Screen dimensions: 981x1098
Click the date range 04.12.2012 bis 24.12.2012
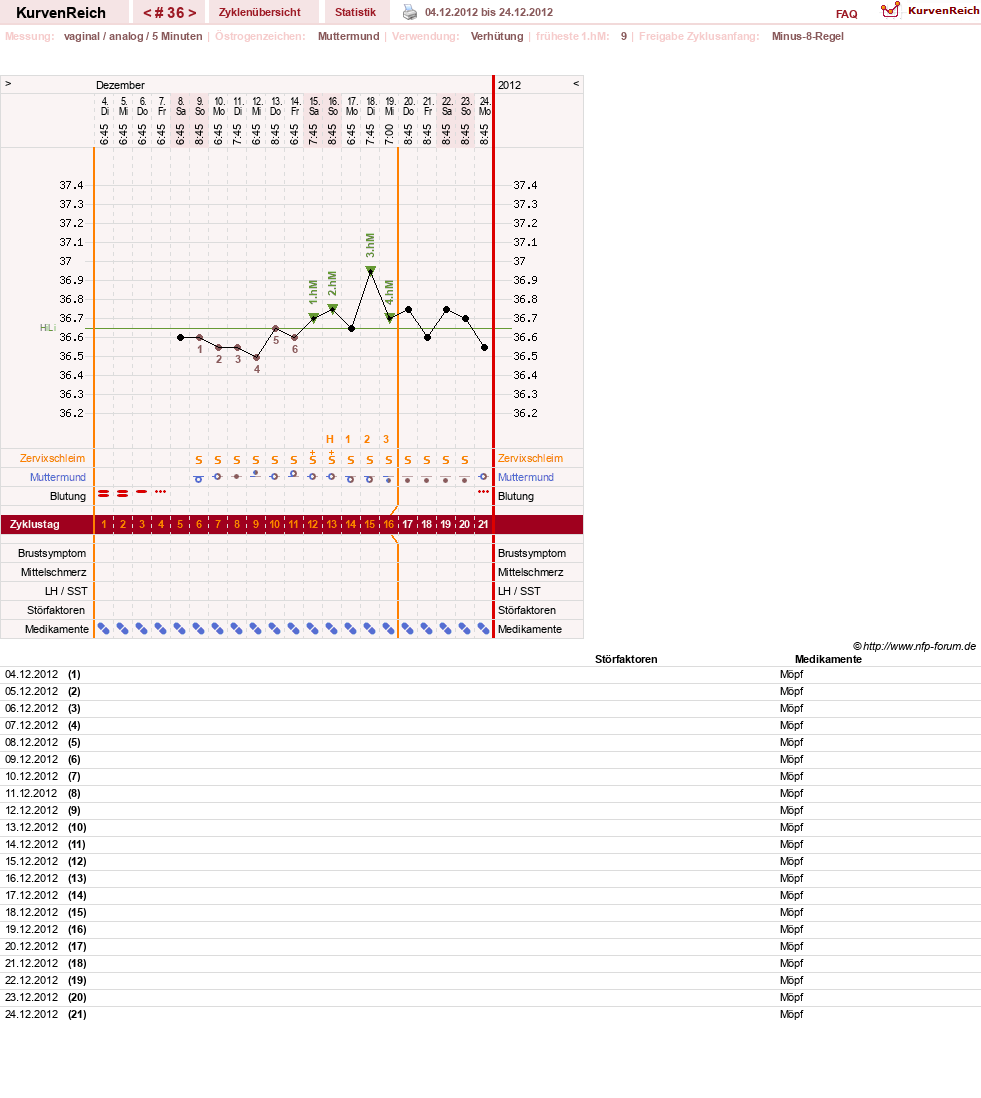click(489, 12)
